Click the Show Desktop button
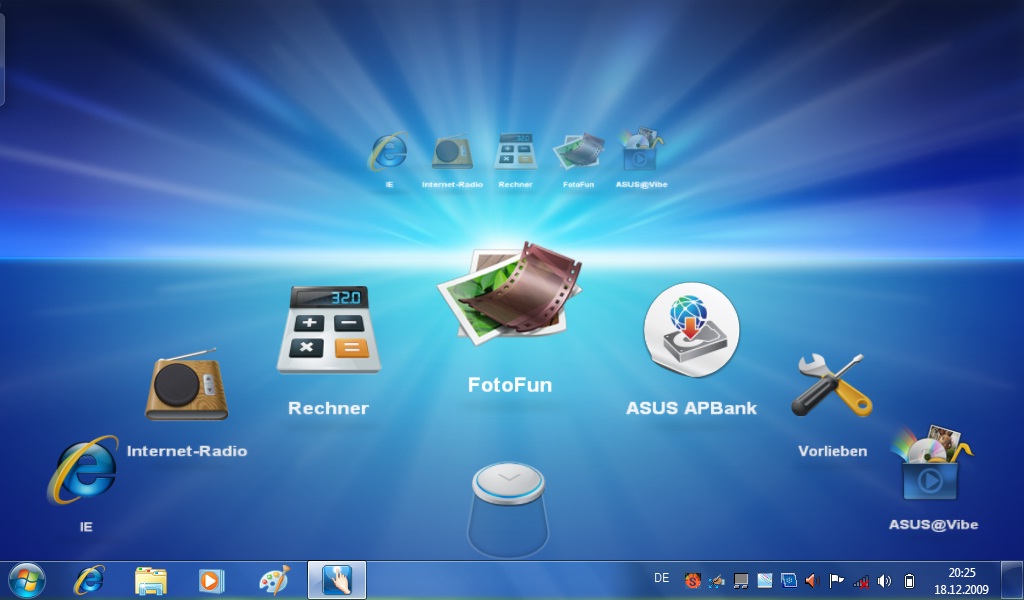1024x600 pixels. point(1012,580)
